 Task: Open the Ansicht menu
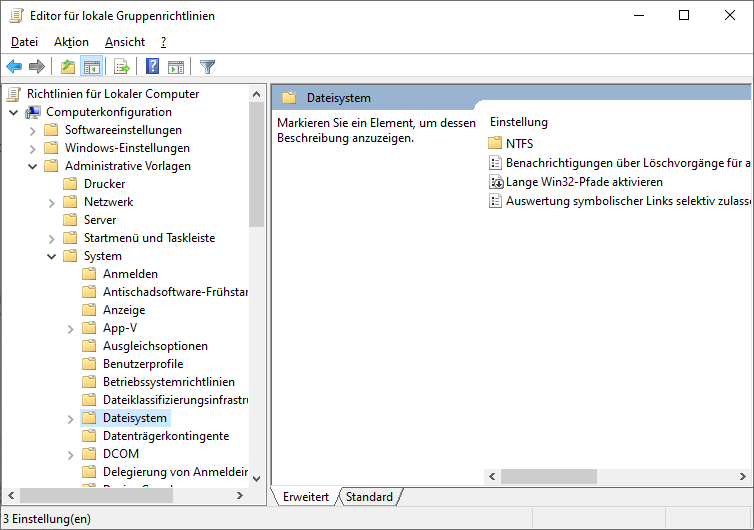(124, 42)
